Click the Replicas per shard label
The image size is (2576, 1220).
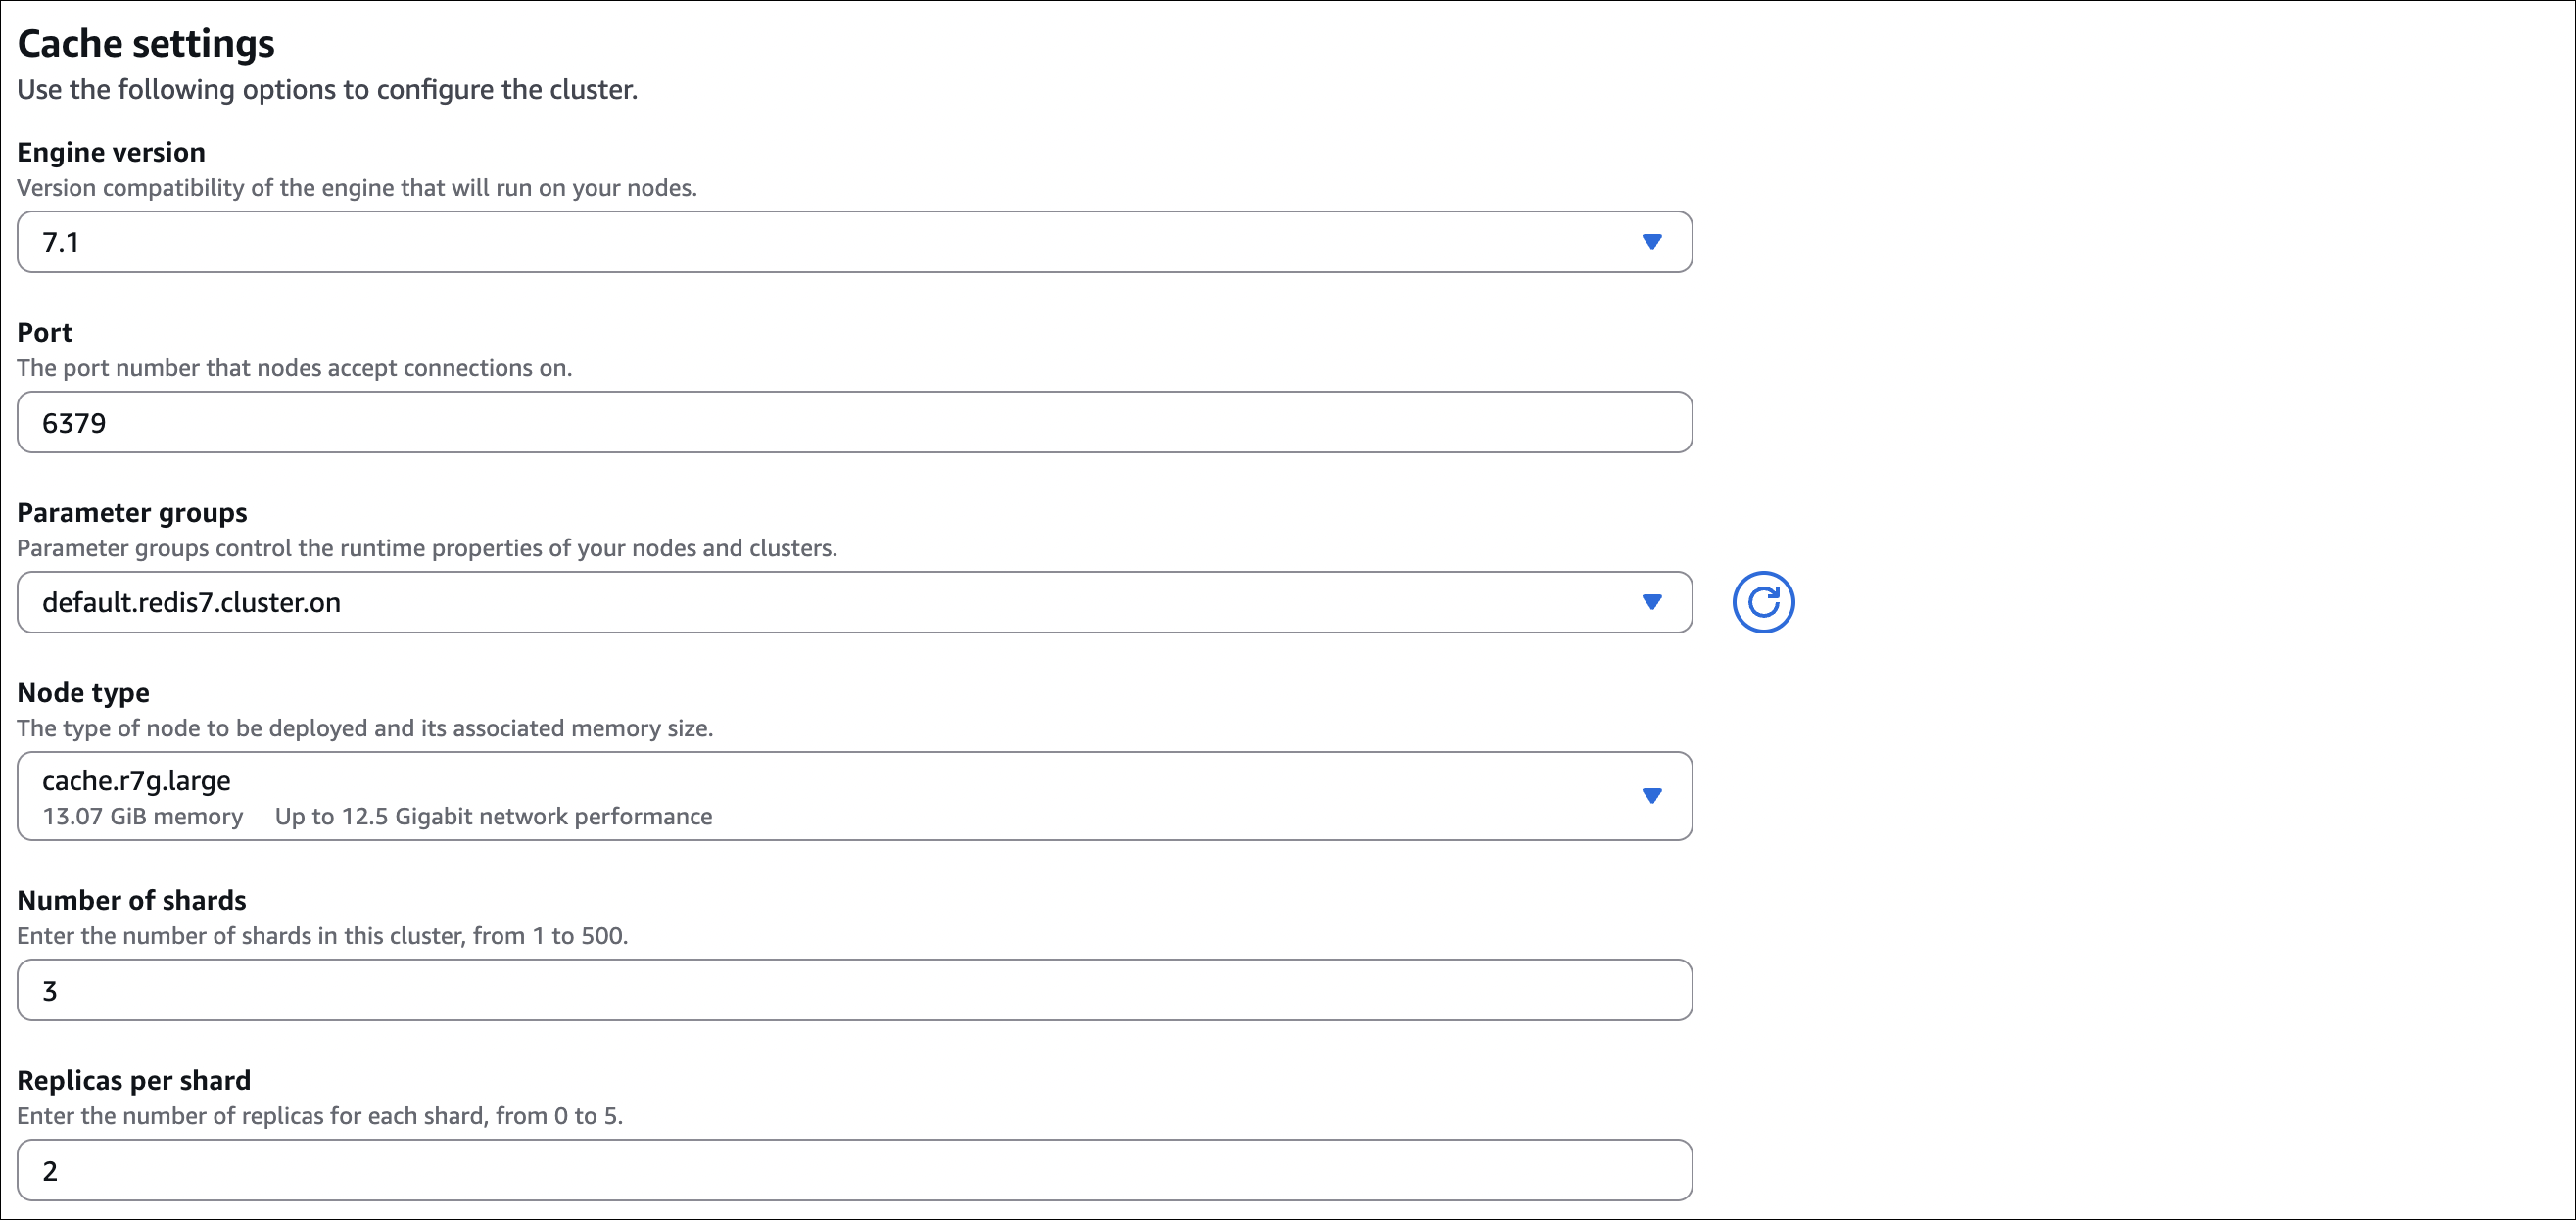(134, 1080)
